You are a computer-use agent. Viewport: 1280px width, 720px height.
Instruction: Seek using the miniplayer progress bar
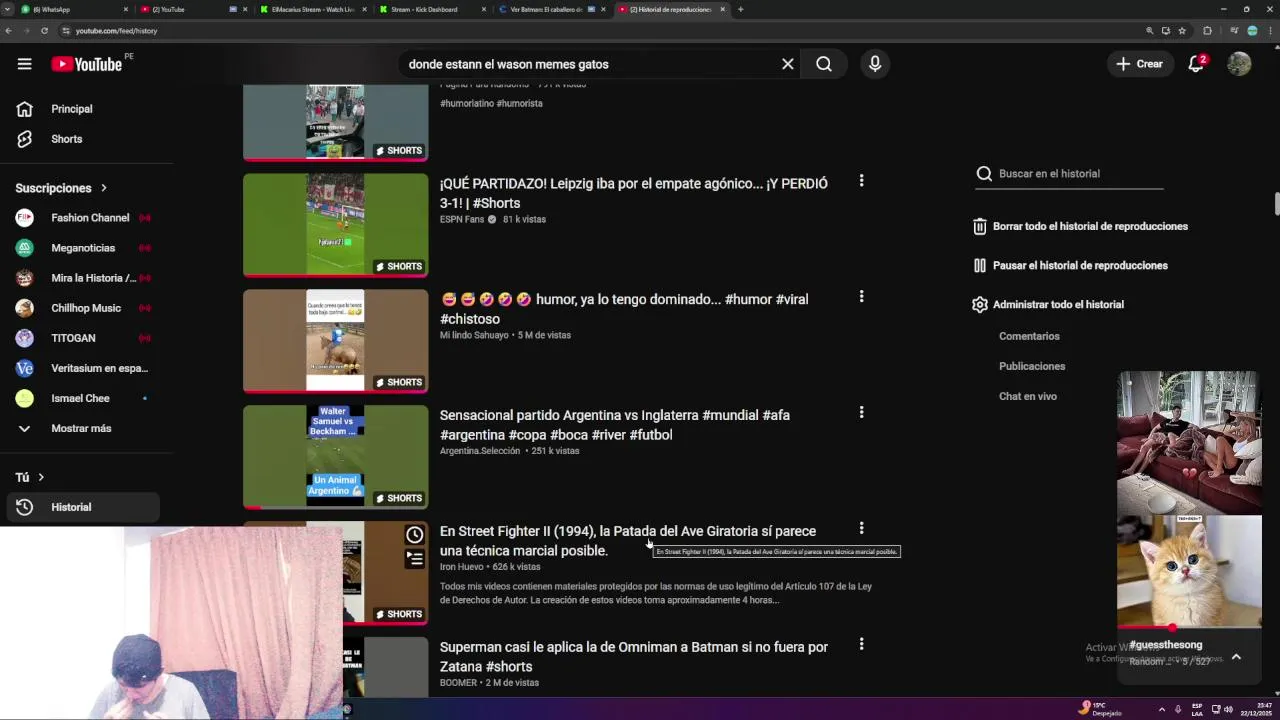click(1189, 628)
